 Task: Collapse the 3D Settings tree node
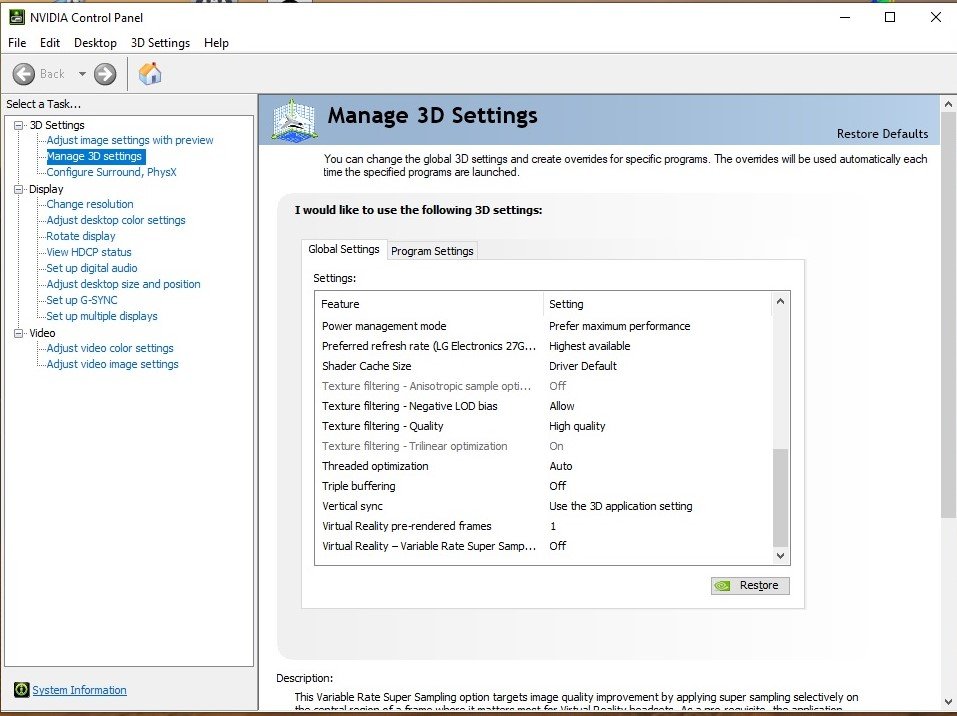pyautogui.click(x=19, y=125)
